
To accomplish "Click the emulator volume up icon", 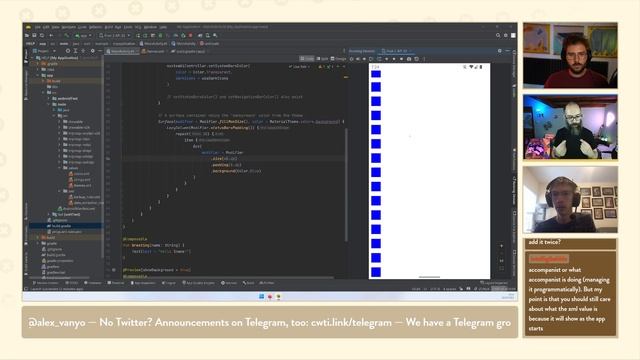I will (x=358, y=59).
